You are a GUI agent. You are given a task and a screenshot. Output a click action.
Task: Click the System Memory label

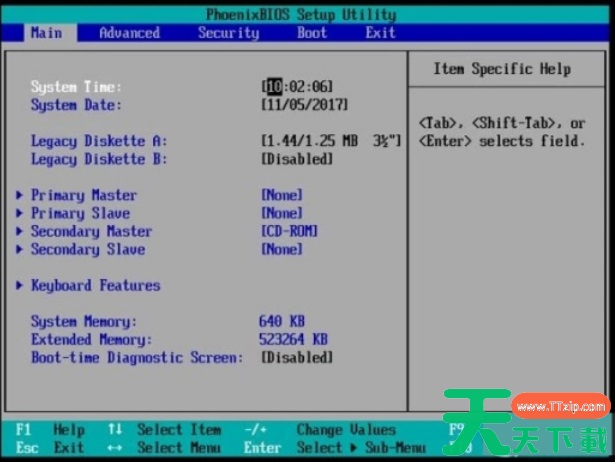pos(84,322)
